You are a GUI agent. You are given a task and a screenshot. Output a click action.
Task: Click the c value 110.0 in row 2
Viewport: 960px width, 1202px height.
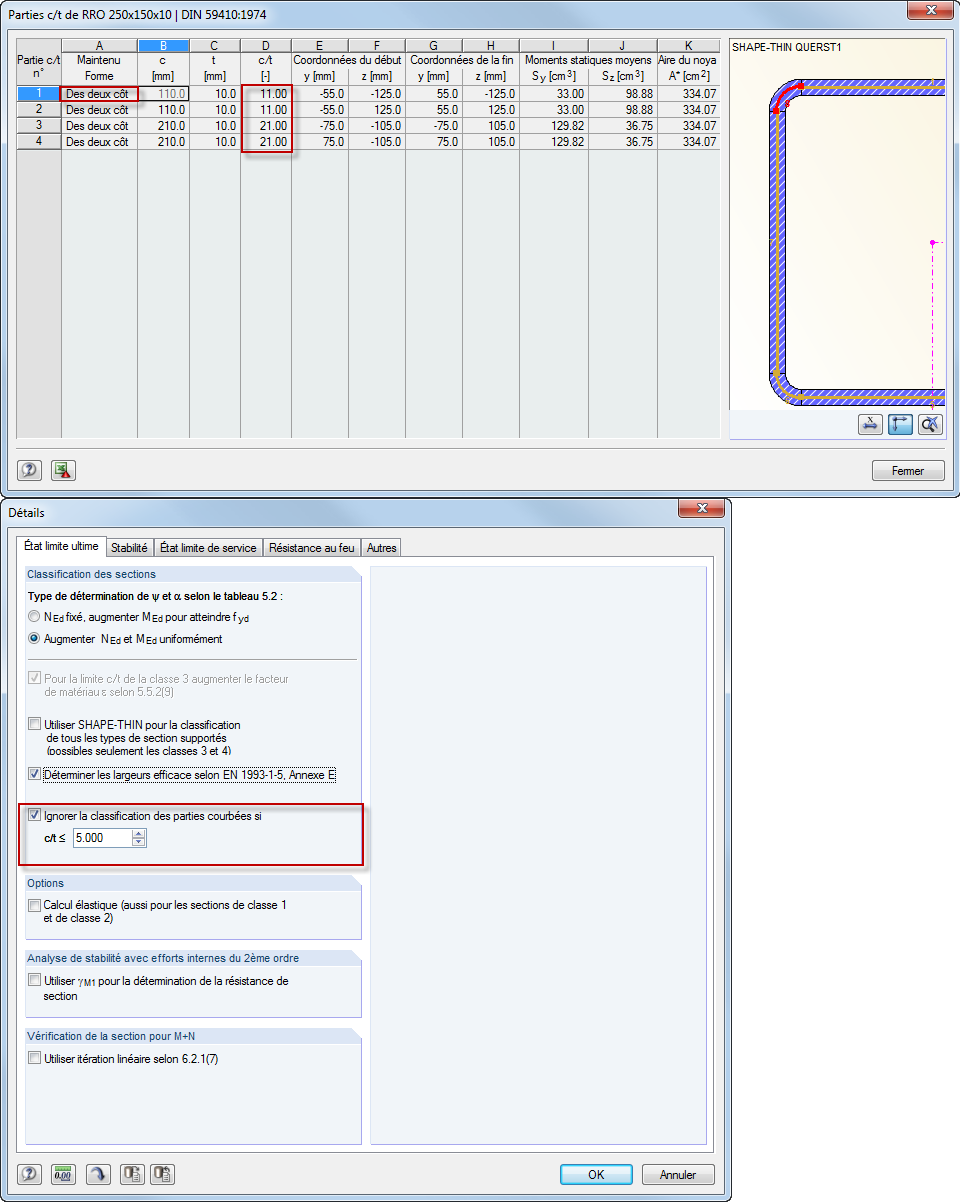163,109
